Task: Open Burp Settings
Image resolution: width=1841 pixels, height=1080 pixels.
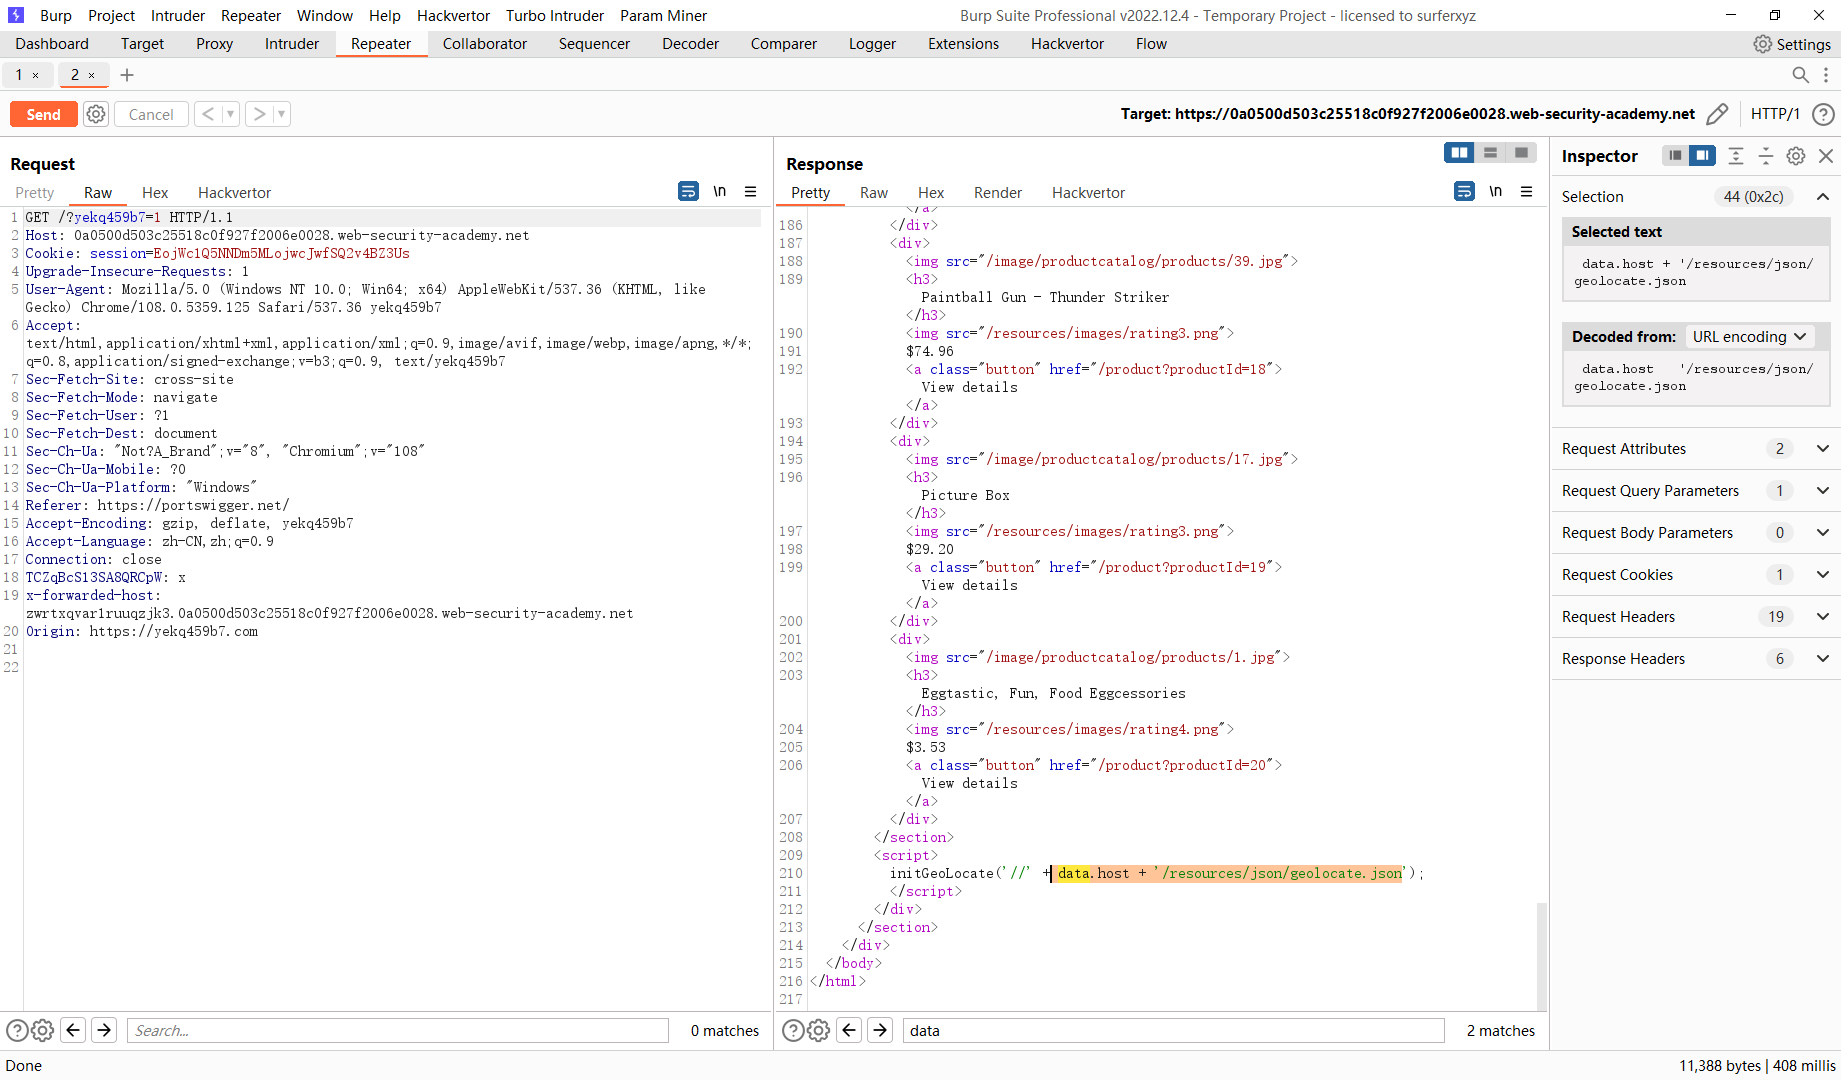Action: 1792,44
